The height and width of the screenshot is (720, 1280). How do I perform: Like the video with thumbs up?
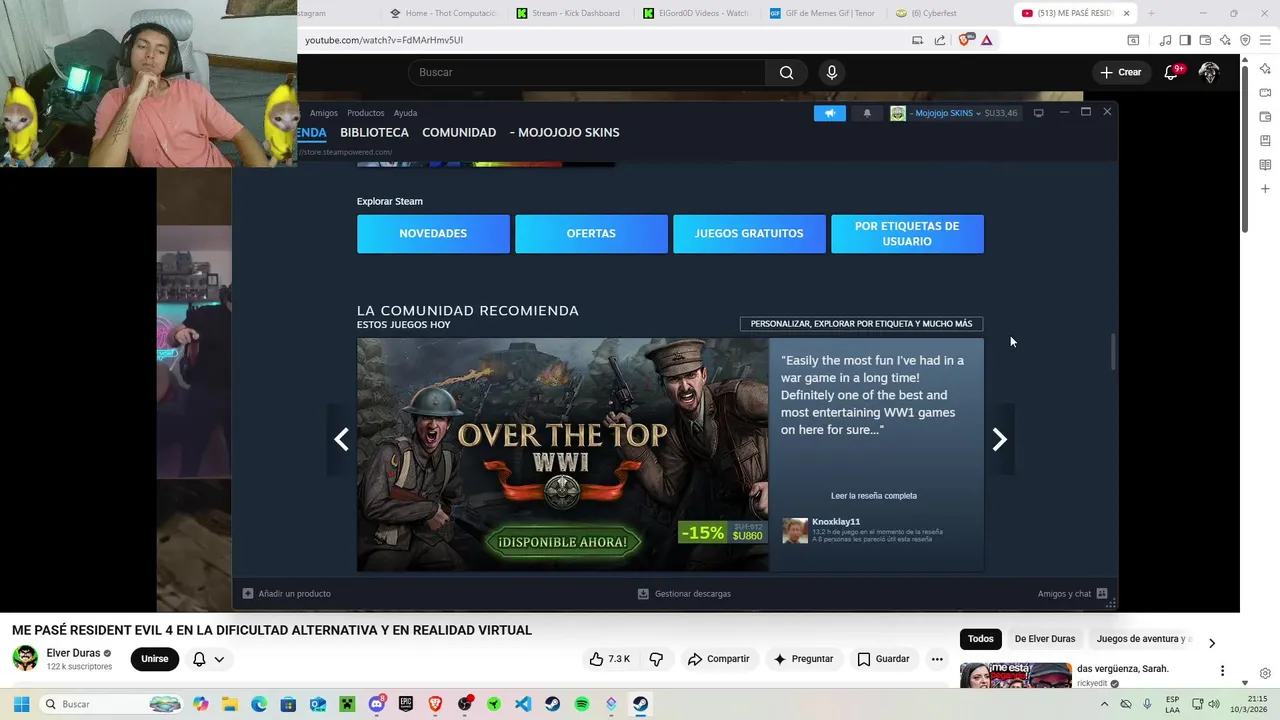point(609,659)
